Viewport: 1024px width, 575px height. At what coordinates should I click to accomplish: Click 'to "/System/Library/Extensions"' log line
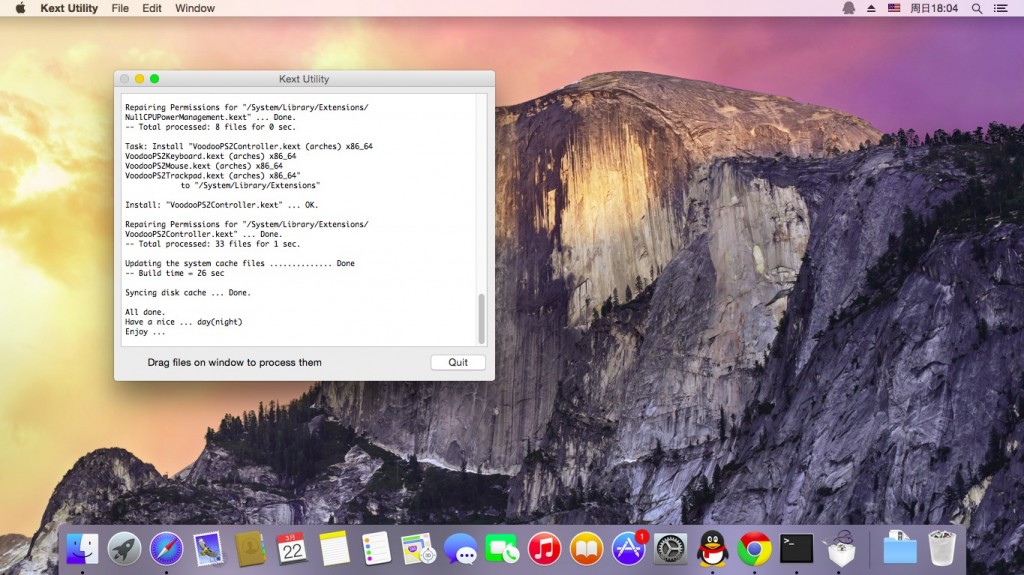click(x=251, y=186)
